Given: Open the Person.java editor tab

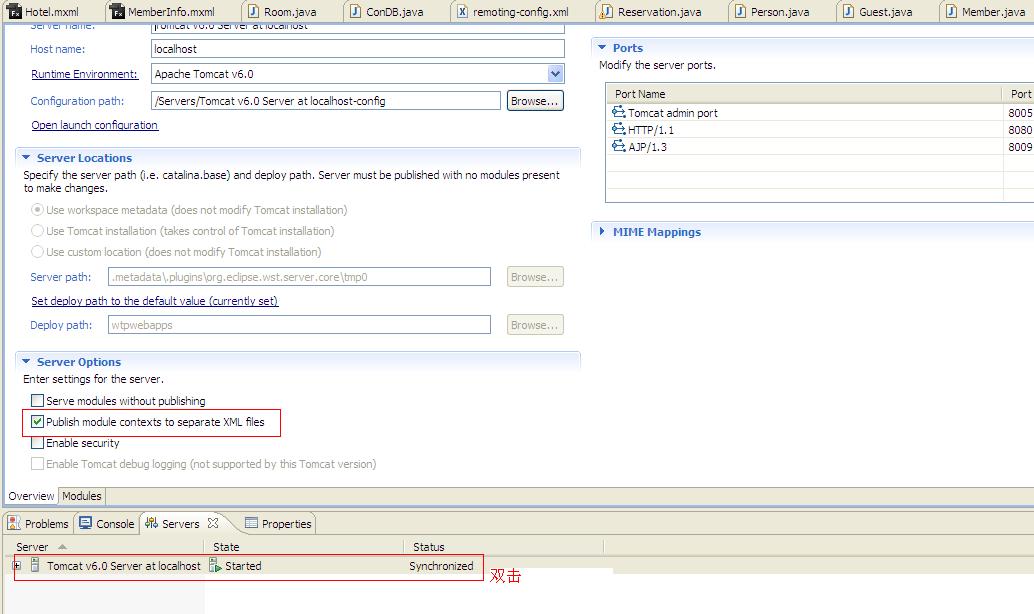Looking at the screenshot, I should (x=772, y=12).
